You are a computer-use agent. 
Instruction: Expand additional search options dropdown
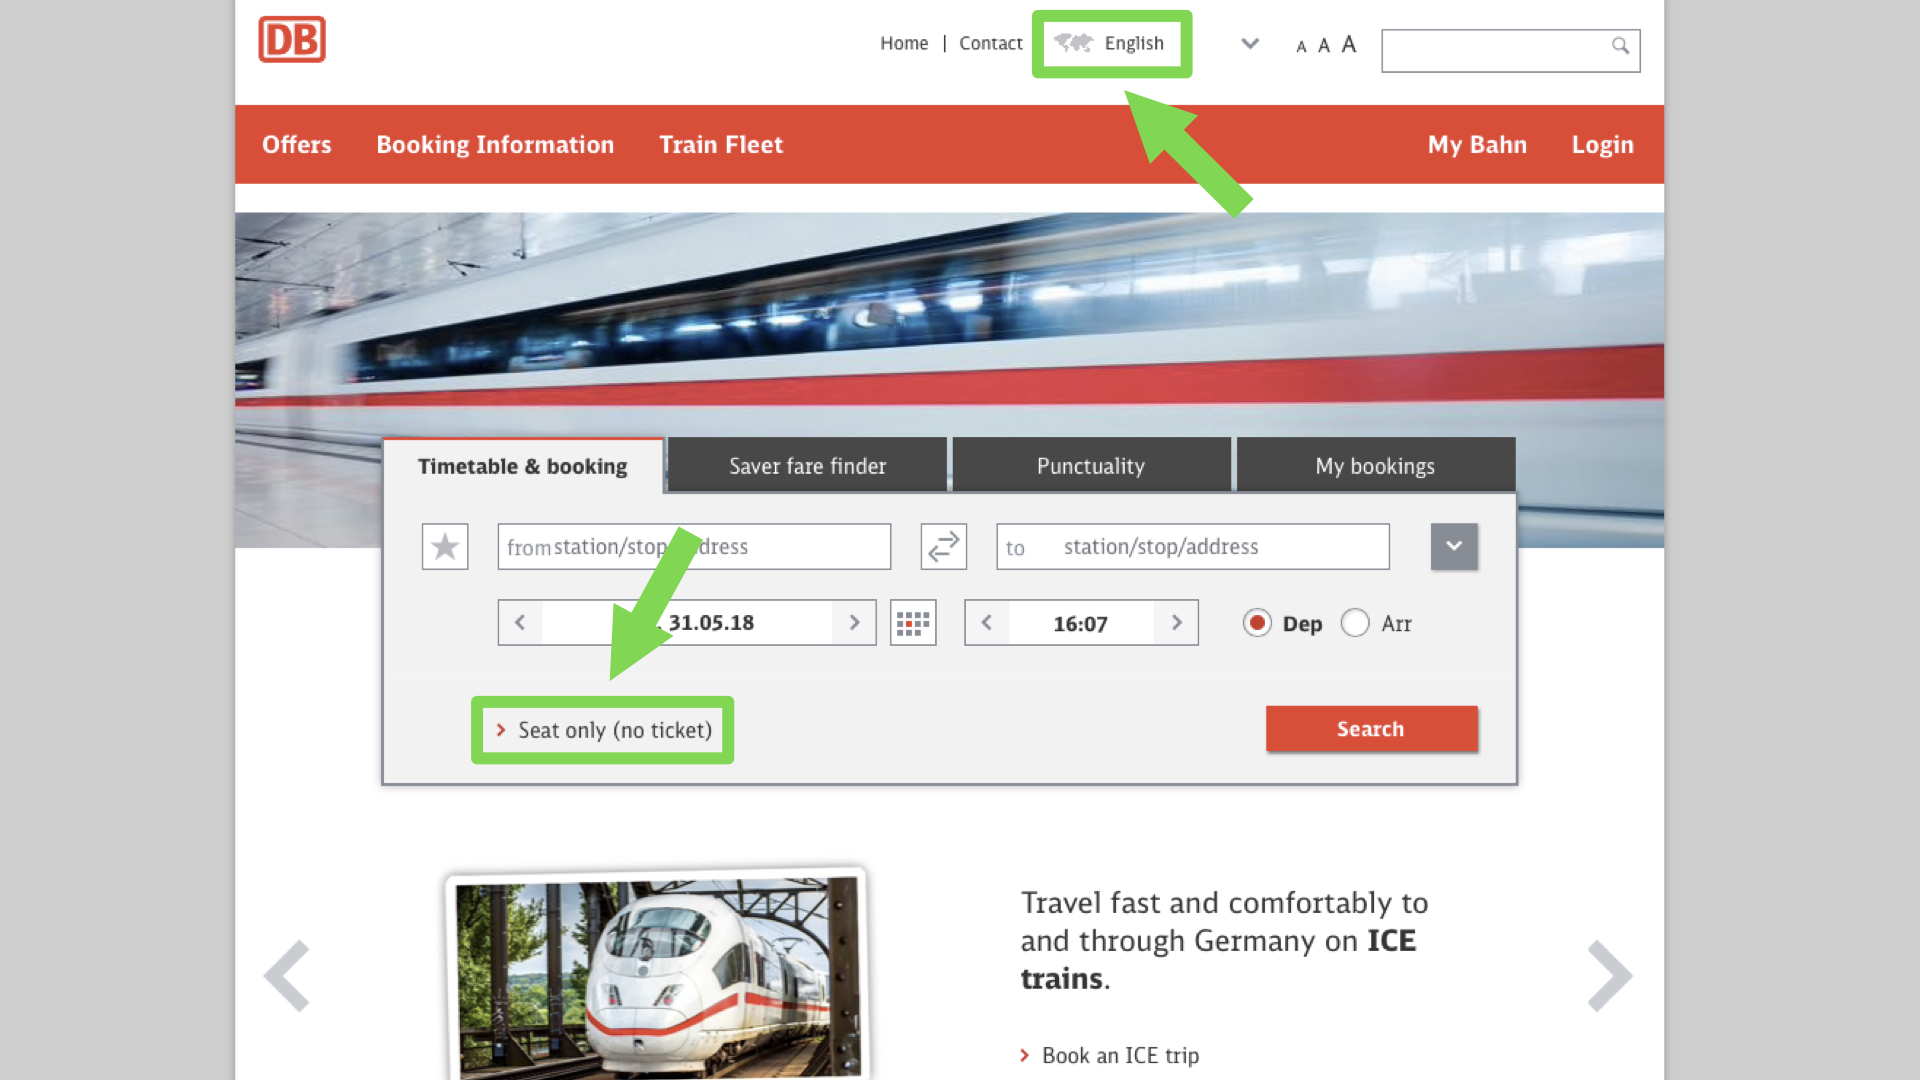coord(1454,547)
